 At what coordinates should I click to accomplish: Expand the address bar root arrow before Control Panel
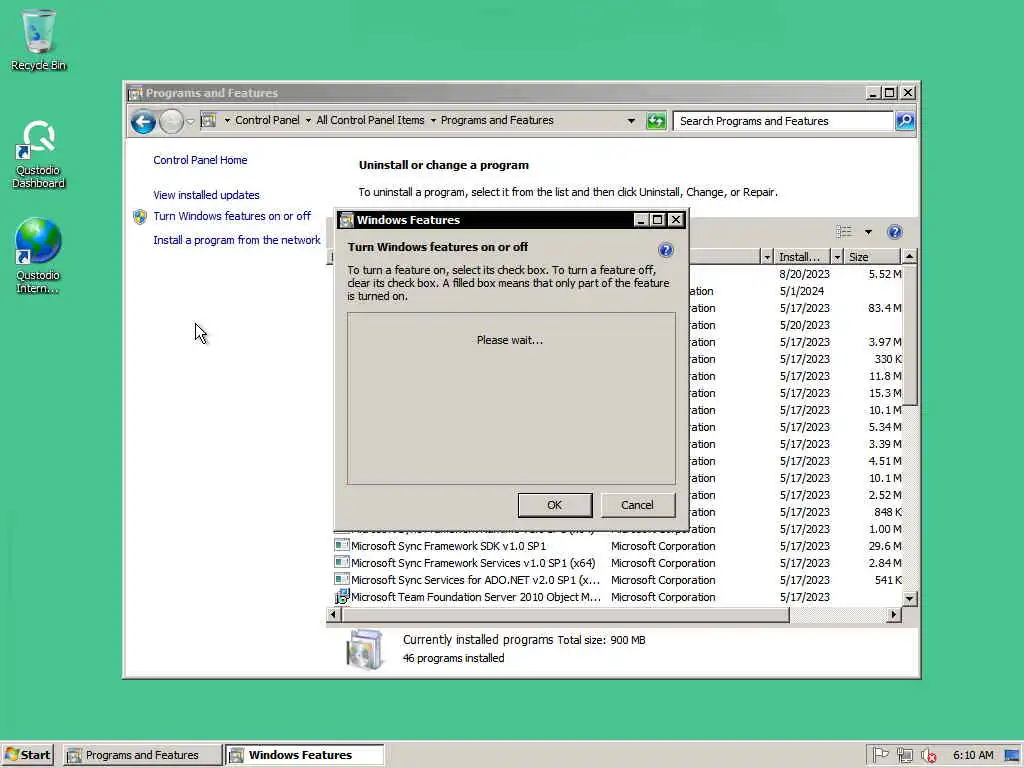(x=227, y=120)
